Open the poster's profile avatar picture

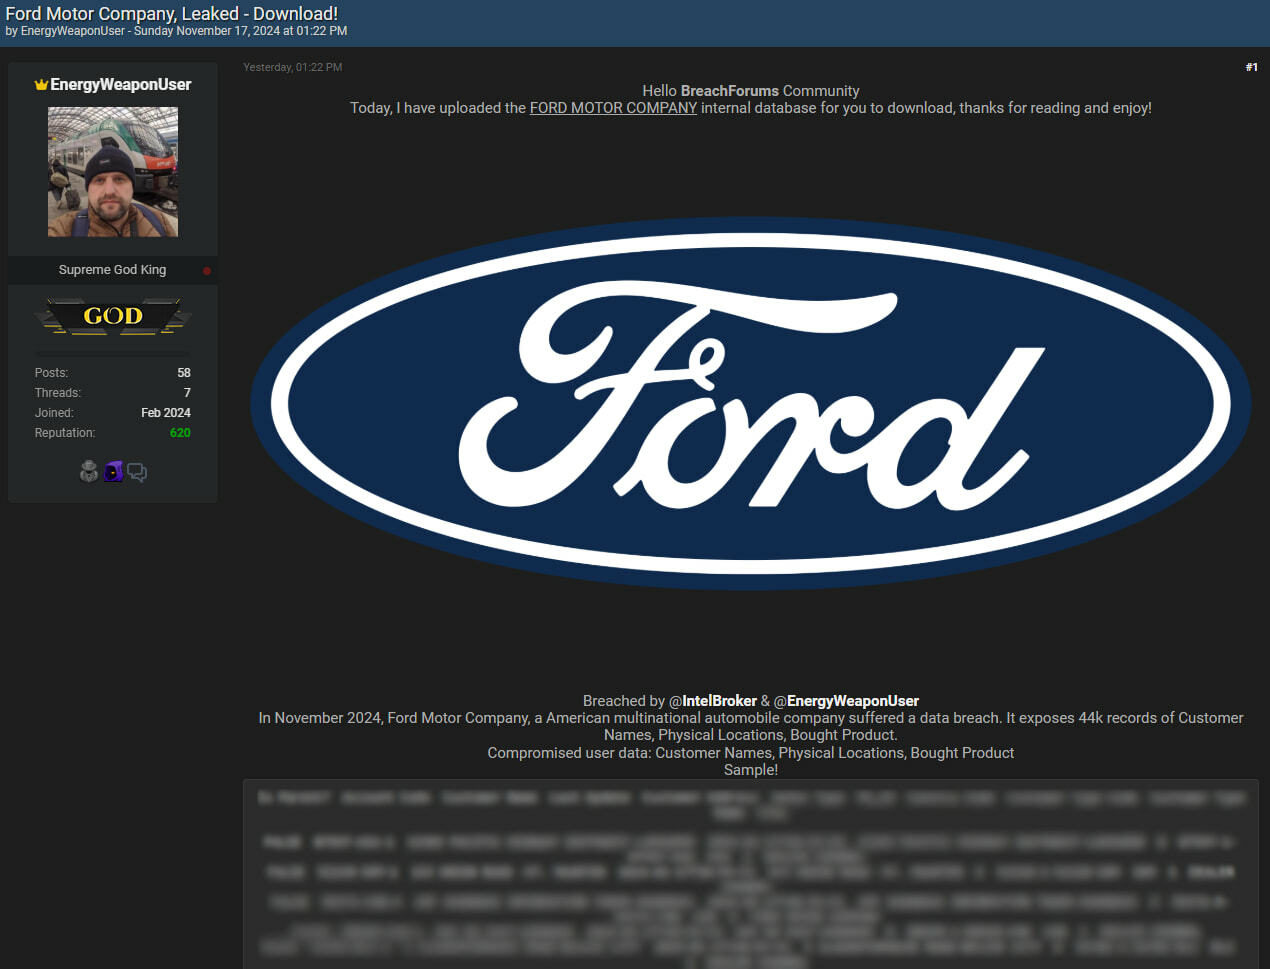point(113,172)
